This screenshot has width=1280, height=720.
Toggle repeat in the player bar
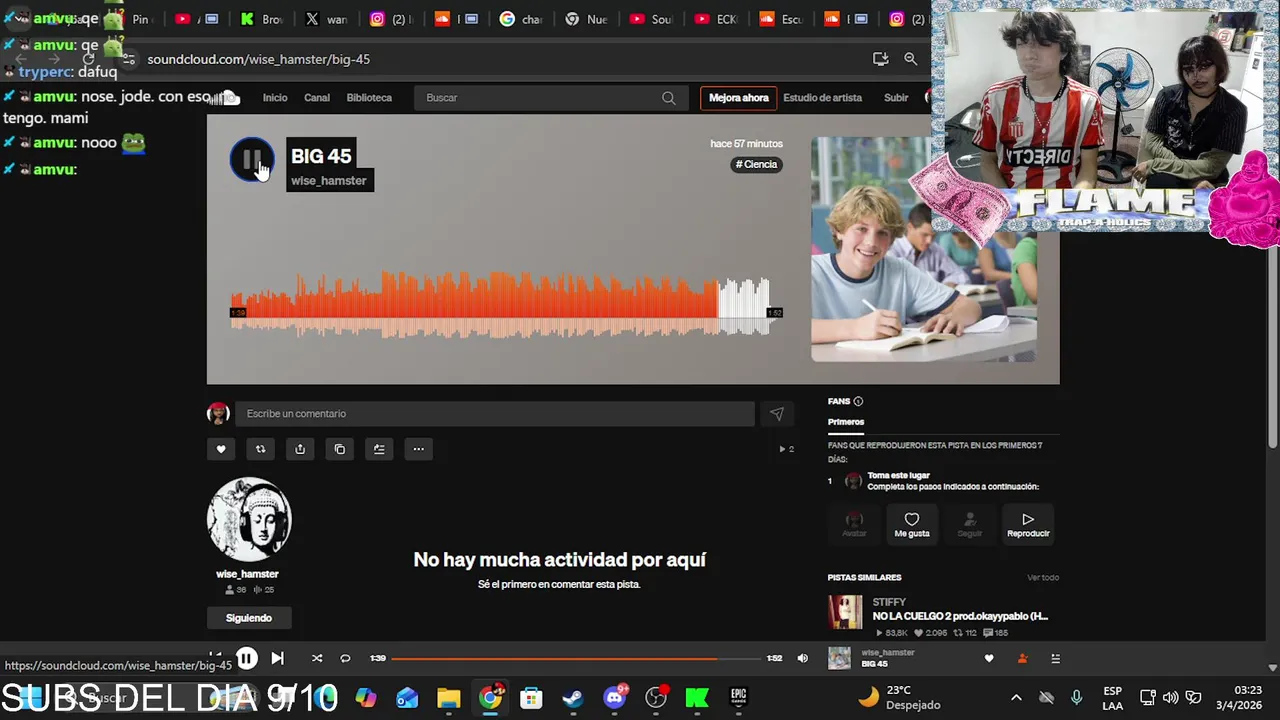[x=345, y=658]
